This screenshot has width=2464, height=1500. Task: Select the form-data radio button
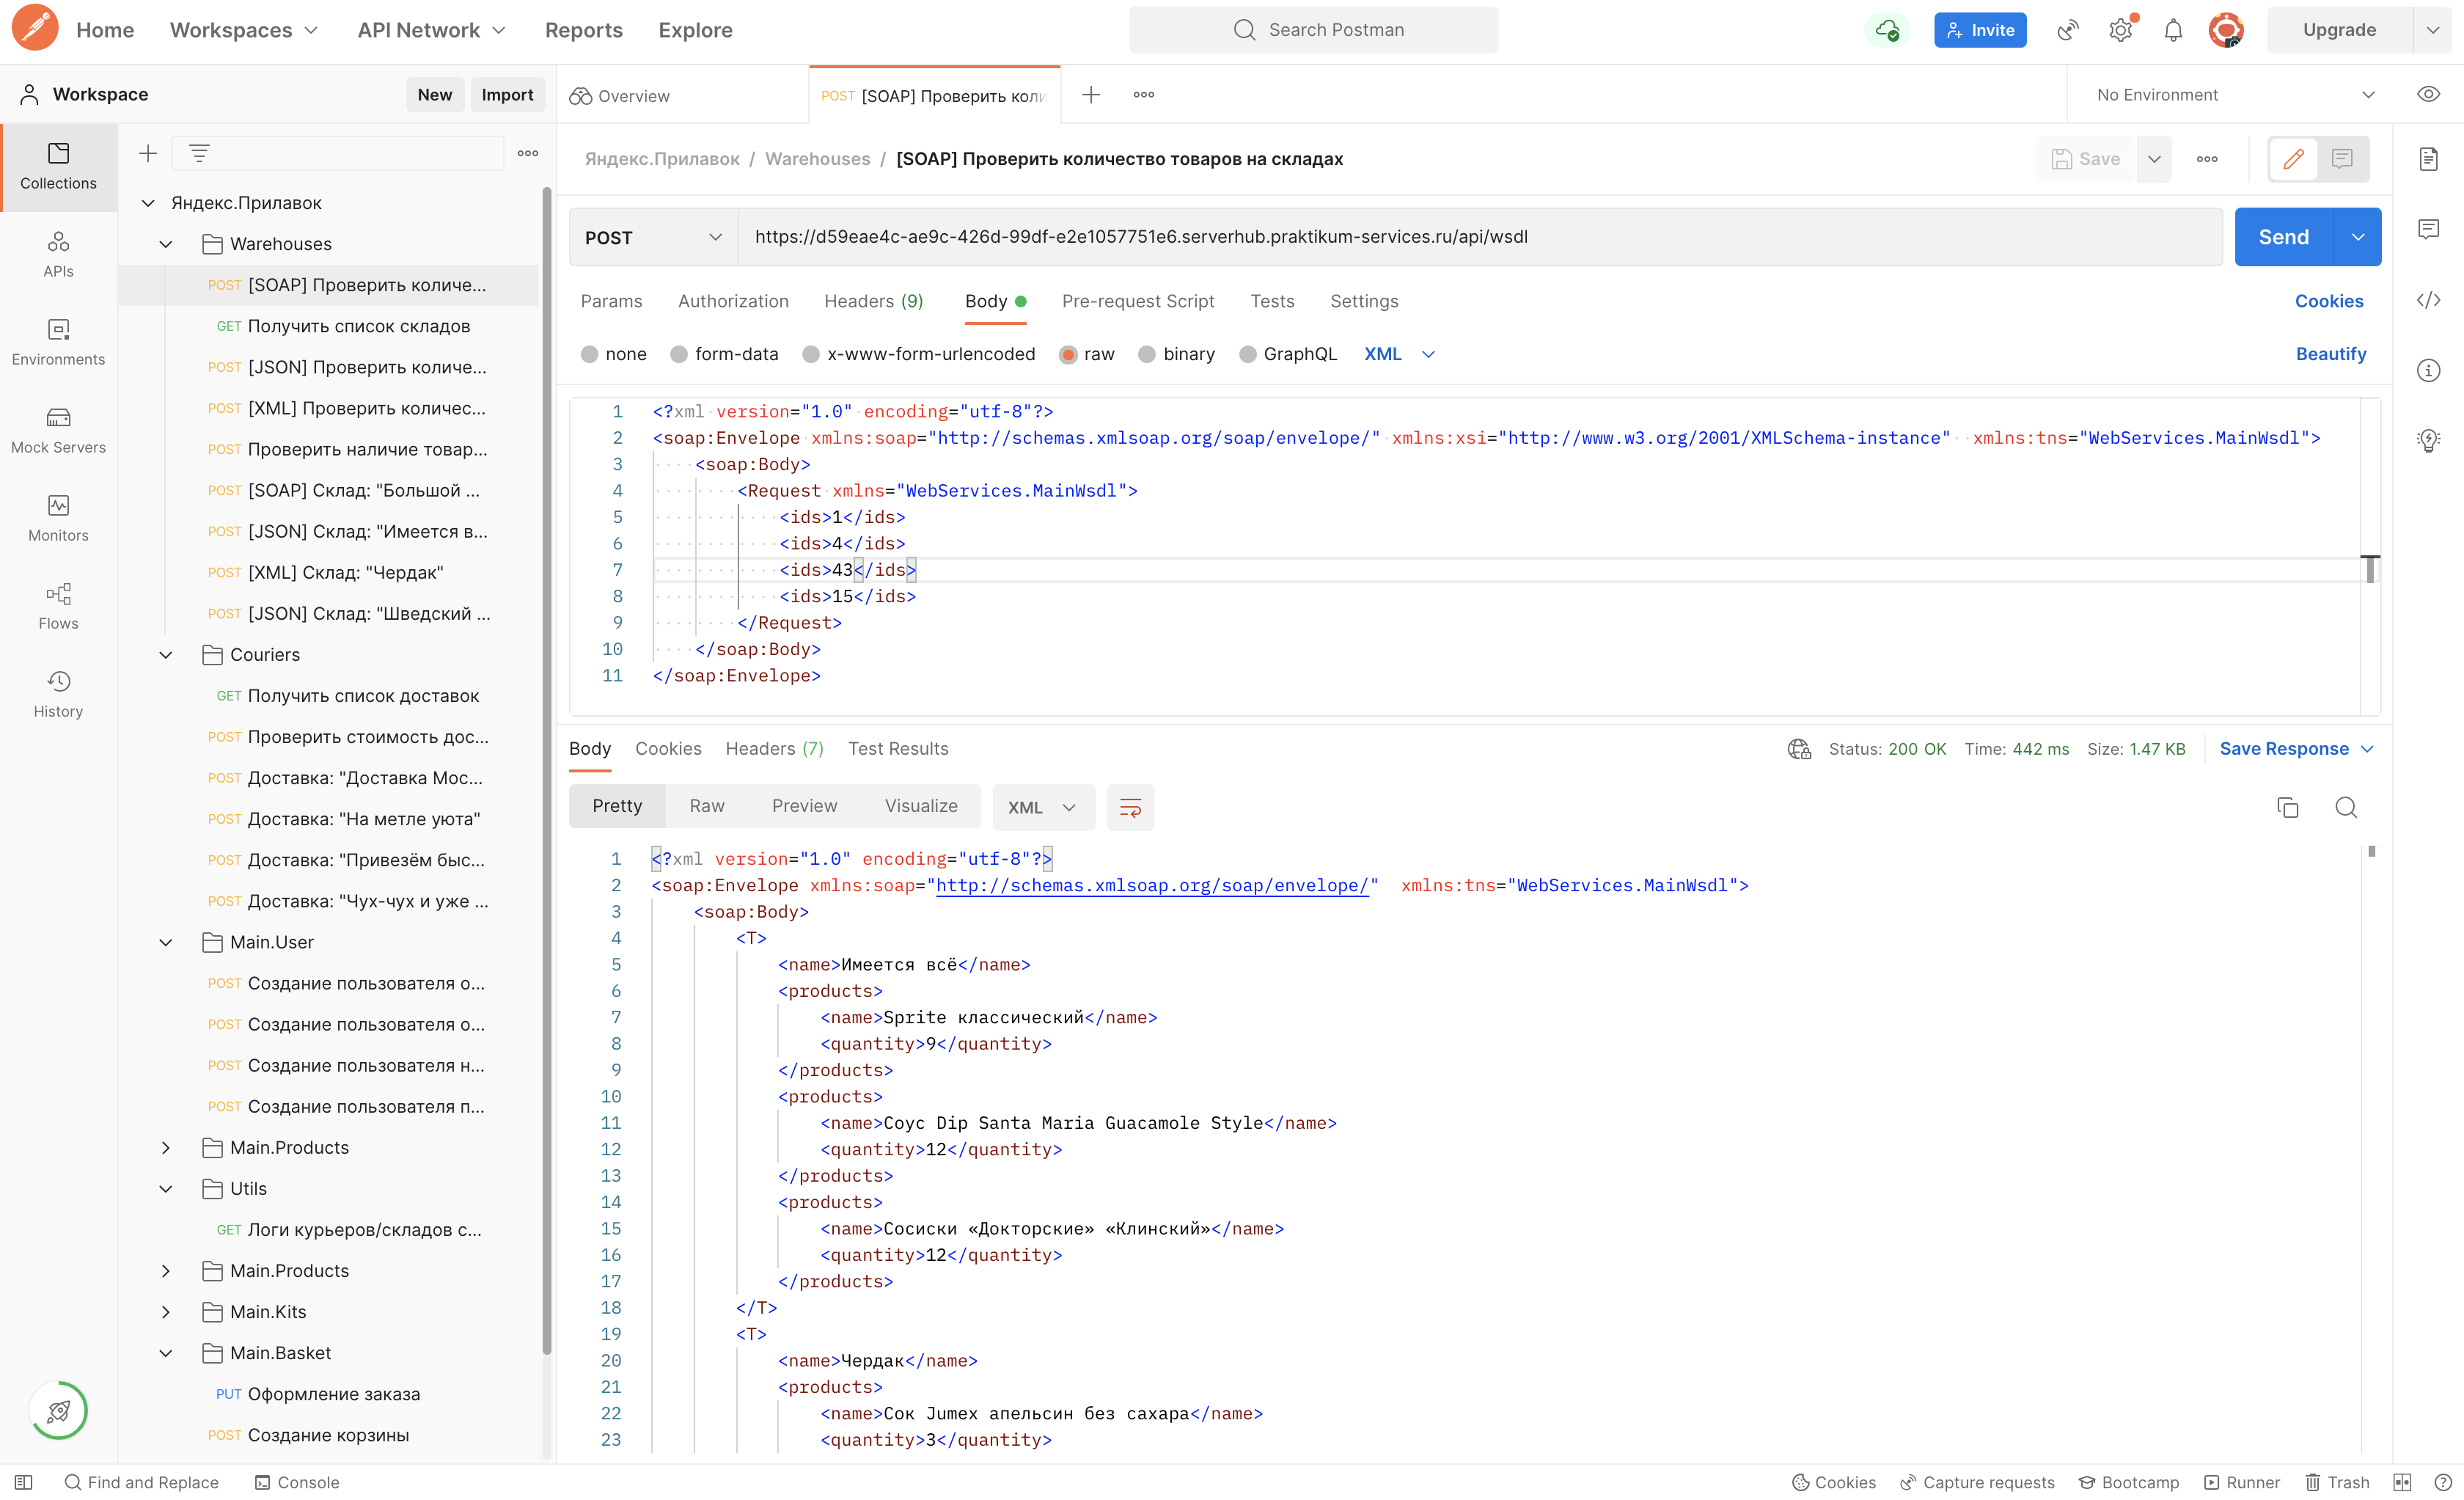[679, 354]
